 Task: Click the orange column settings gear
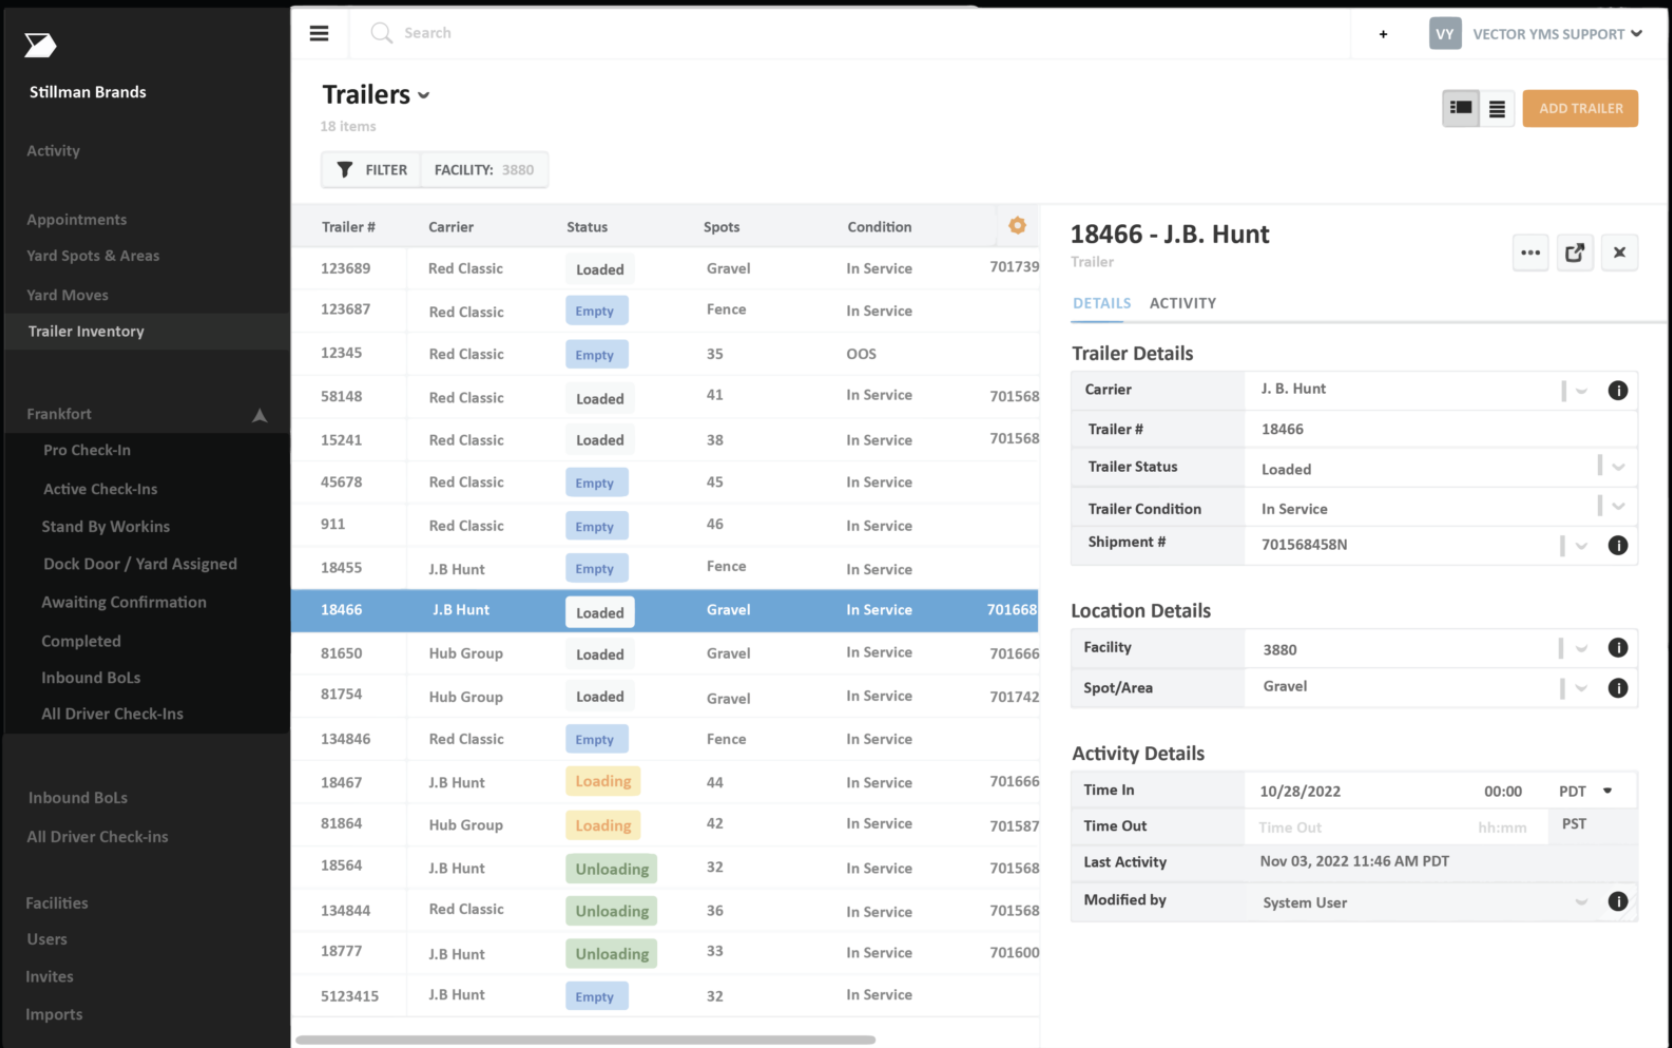click(x=1017, y=226)
